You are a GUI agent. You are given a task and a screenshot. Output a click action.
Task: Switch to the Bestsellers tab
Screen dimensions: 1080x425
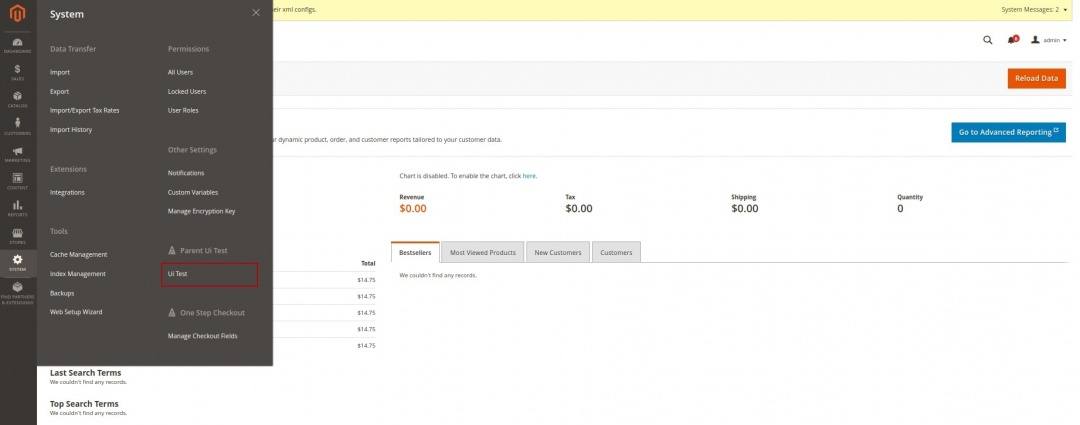[x=415, y=252]
